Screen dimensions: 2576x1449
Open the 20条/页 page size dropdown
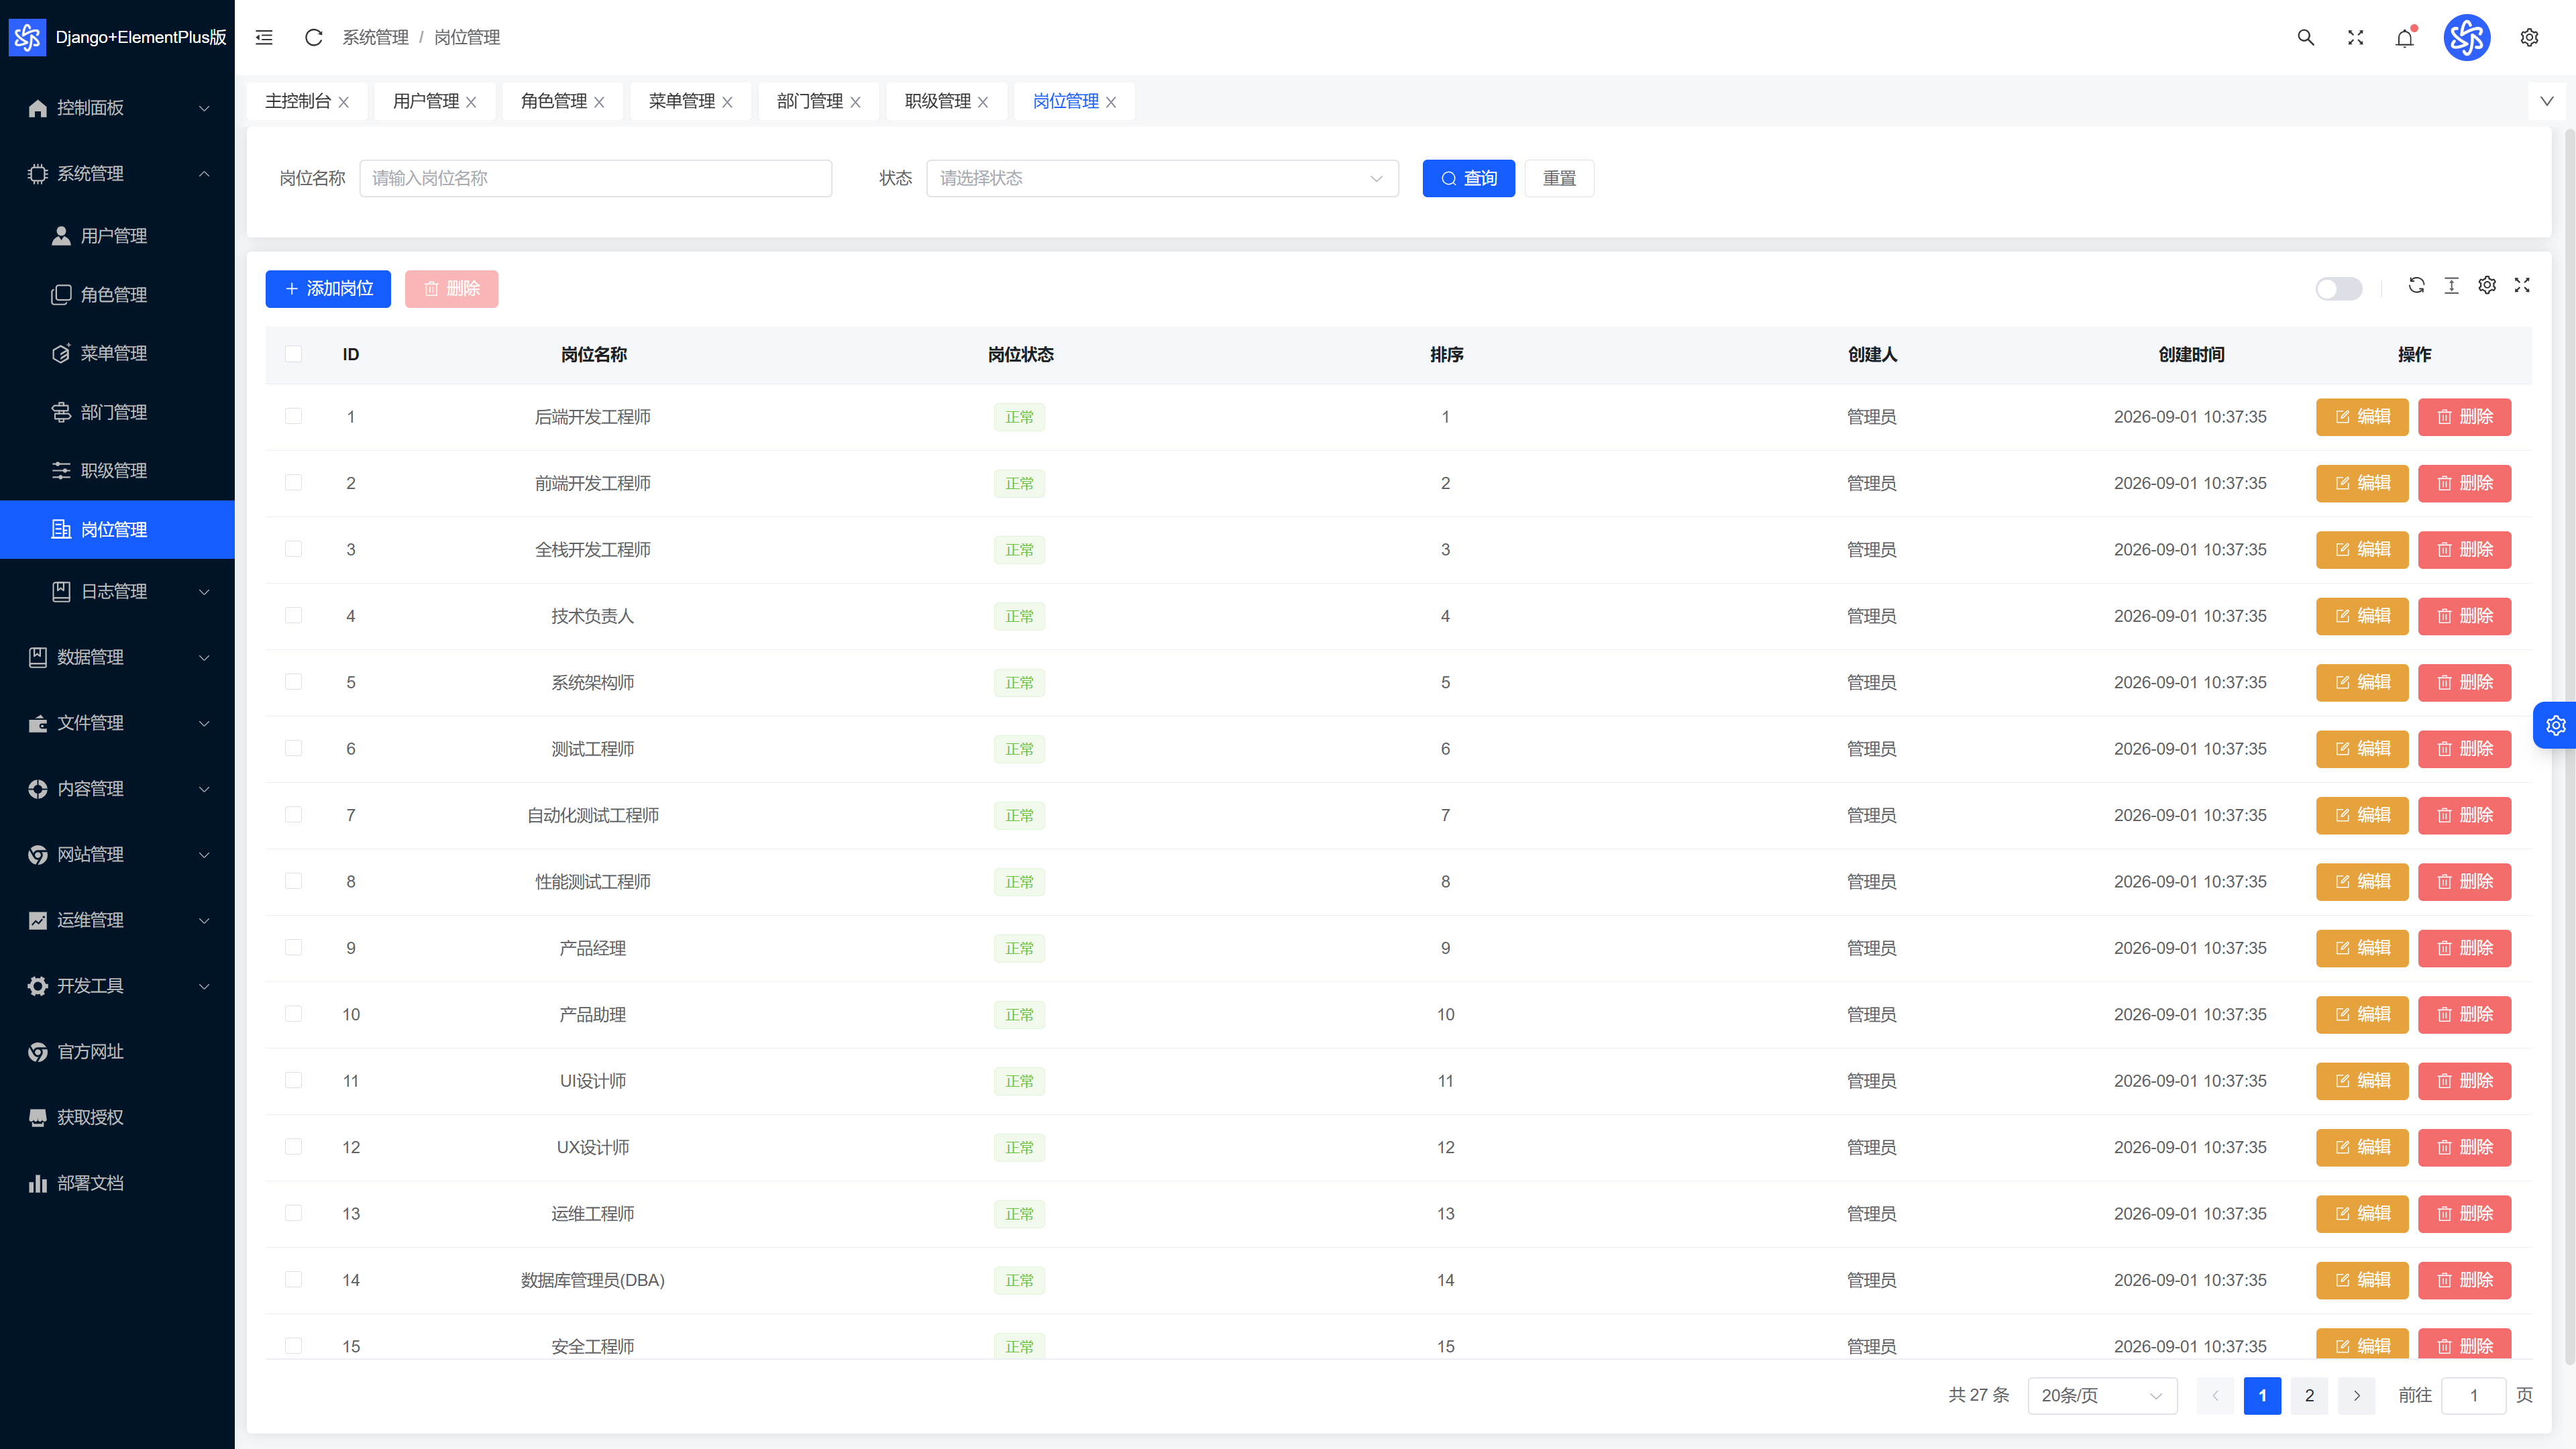pyautogui.click(x=2102, y=1395)
